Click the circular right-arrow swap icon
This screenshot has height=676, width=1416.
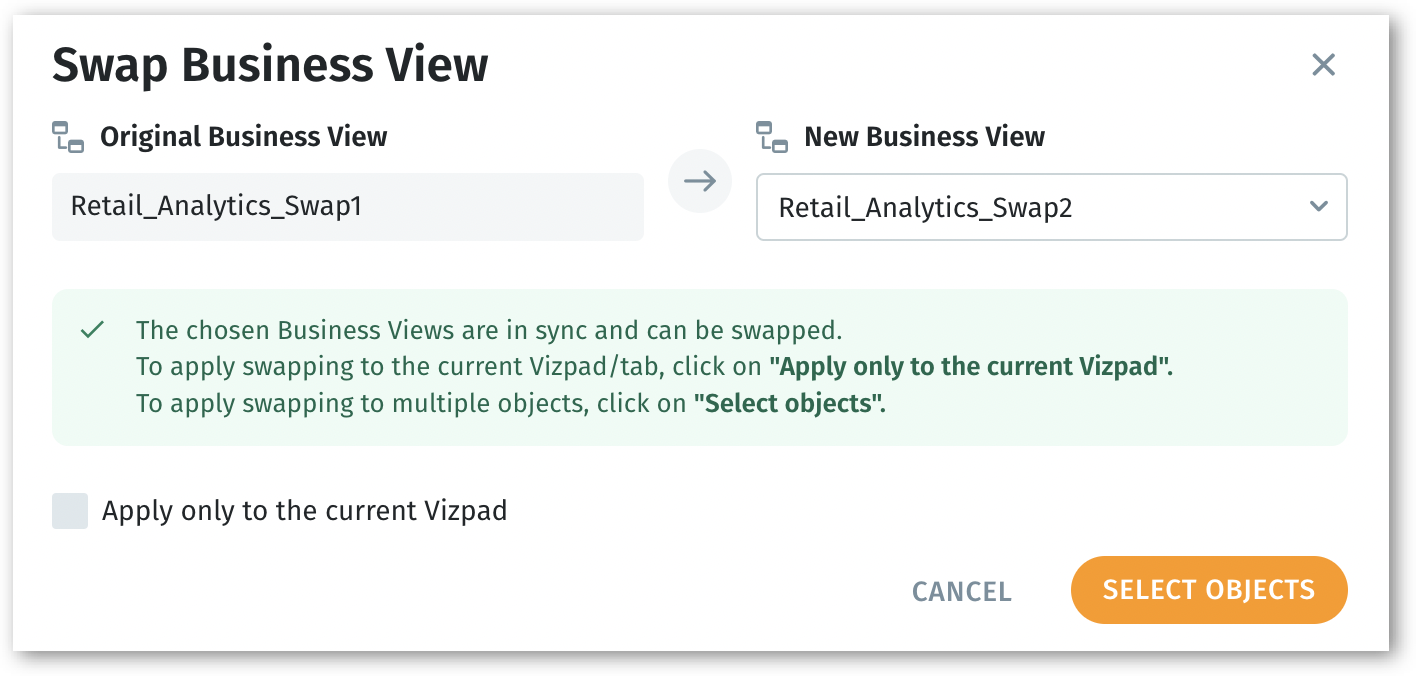tap(700, 181)
